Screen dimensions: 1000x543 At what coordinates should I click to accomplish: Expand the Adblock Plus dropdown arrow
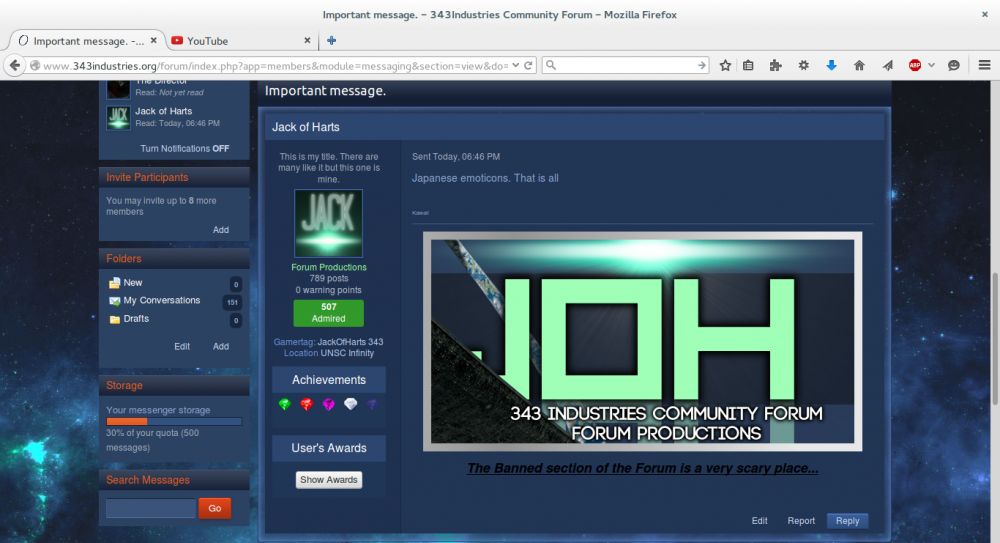[x=931, y=66]
